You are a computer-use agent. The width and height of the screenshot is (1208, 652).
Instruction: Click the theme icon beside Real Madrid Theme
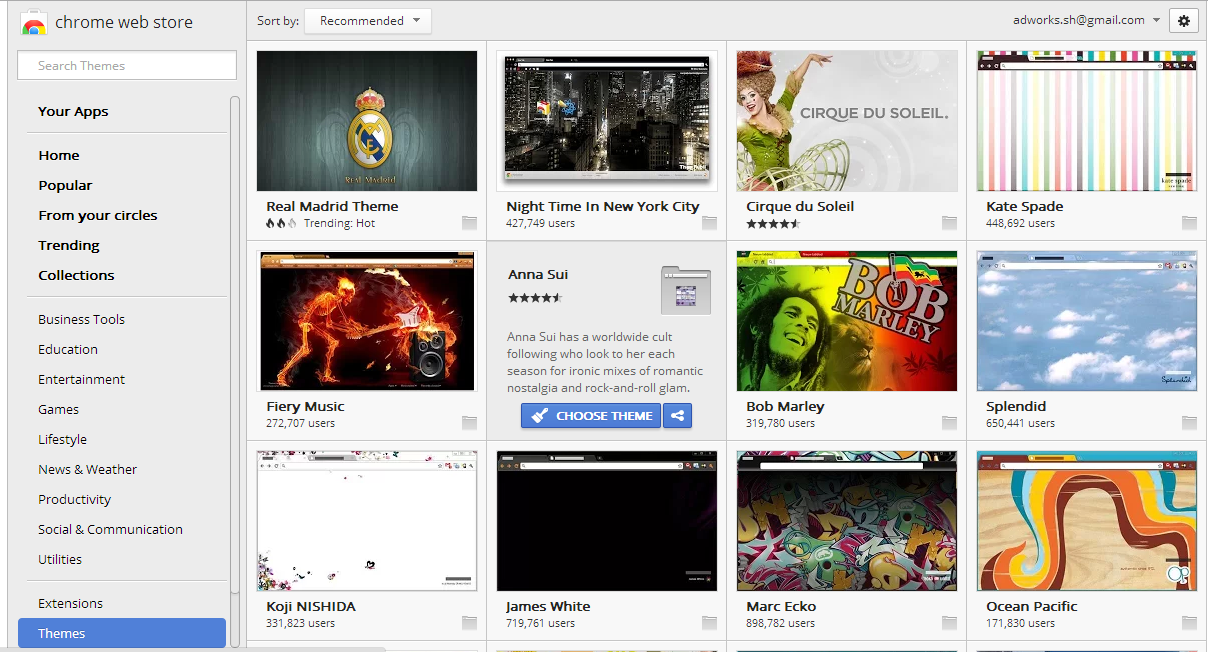(x=470, y=223)
